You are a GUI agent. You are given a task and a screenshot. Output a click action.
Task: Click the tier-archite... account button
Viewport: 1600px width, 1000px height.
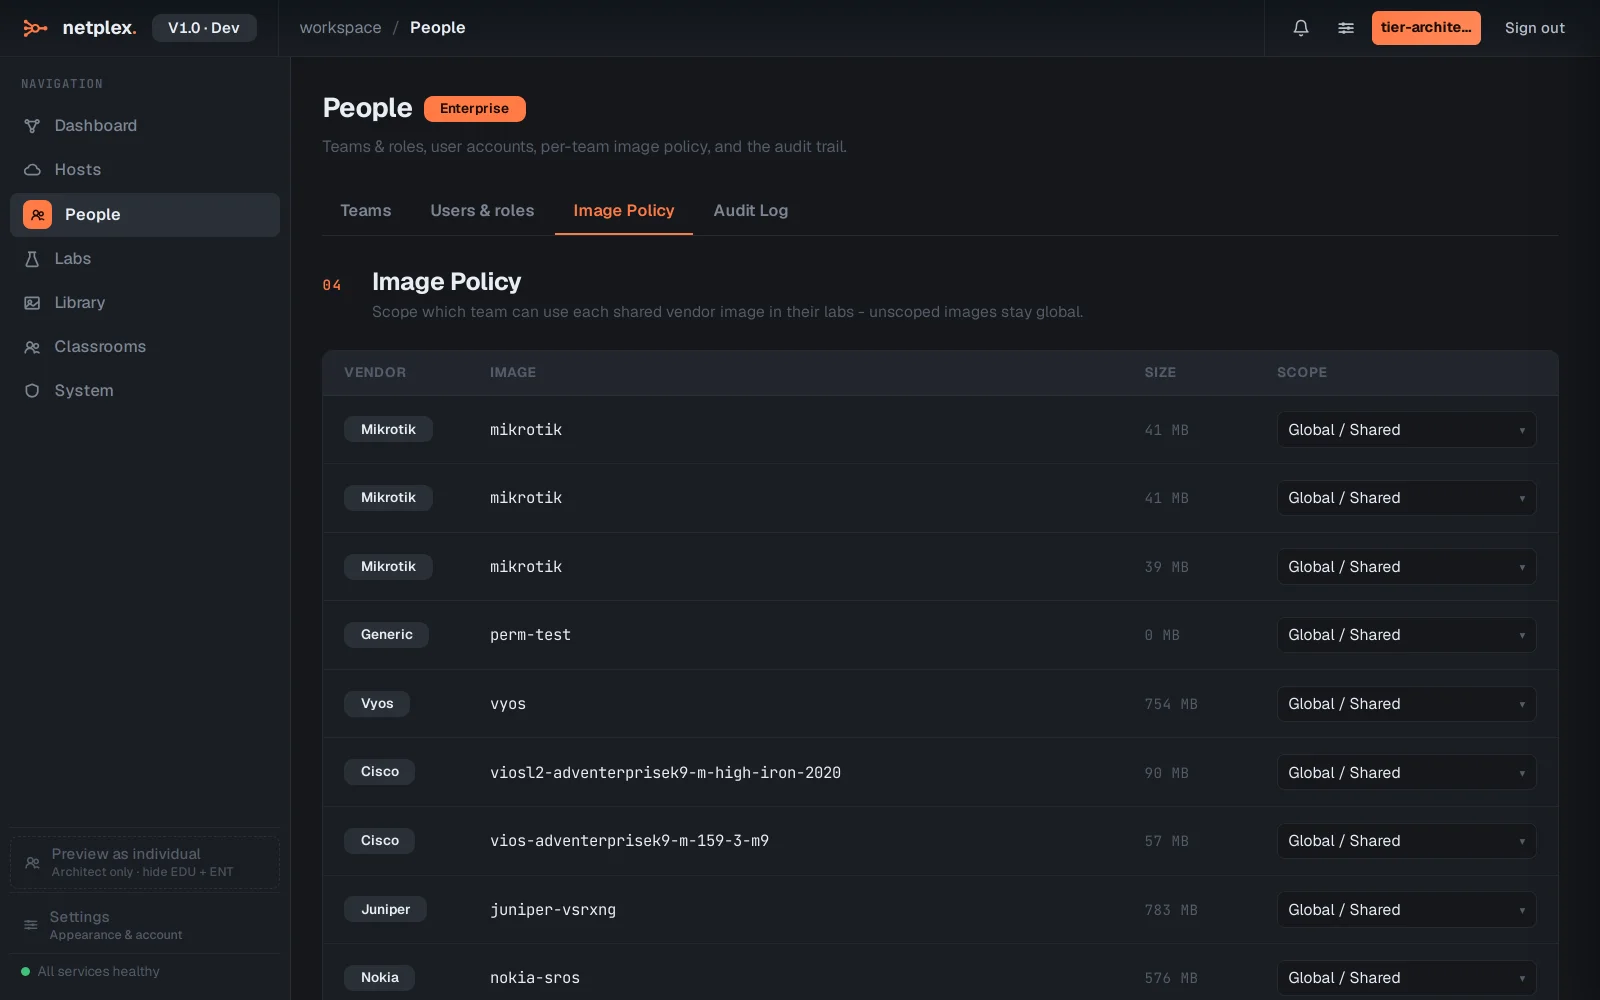(1426, 28)
